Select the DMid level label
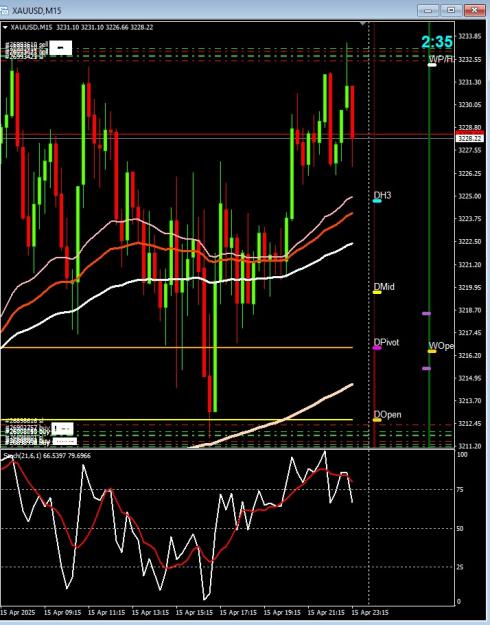The image size is (490, 625). [384, 287]
